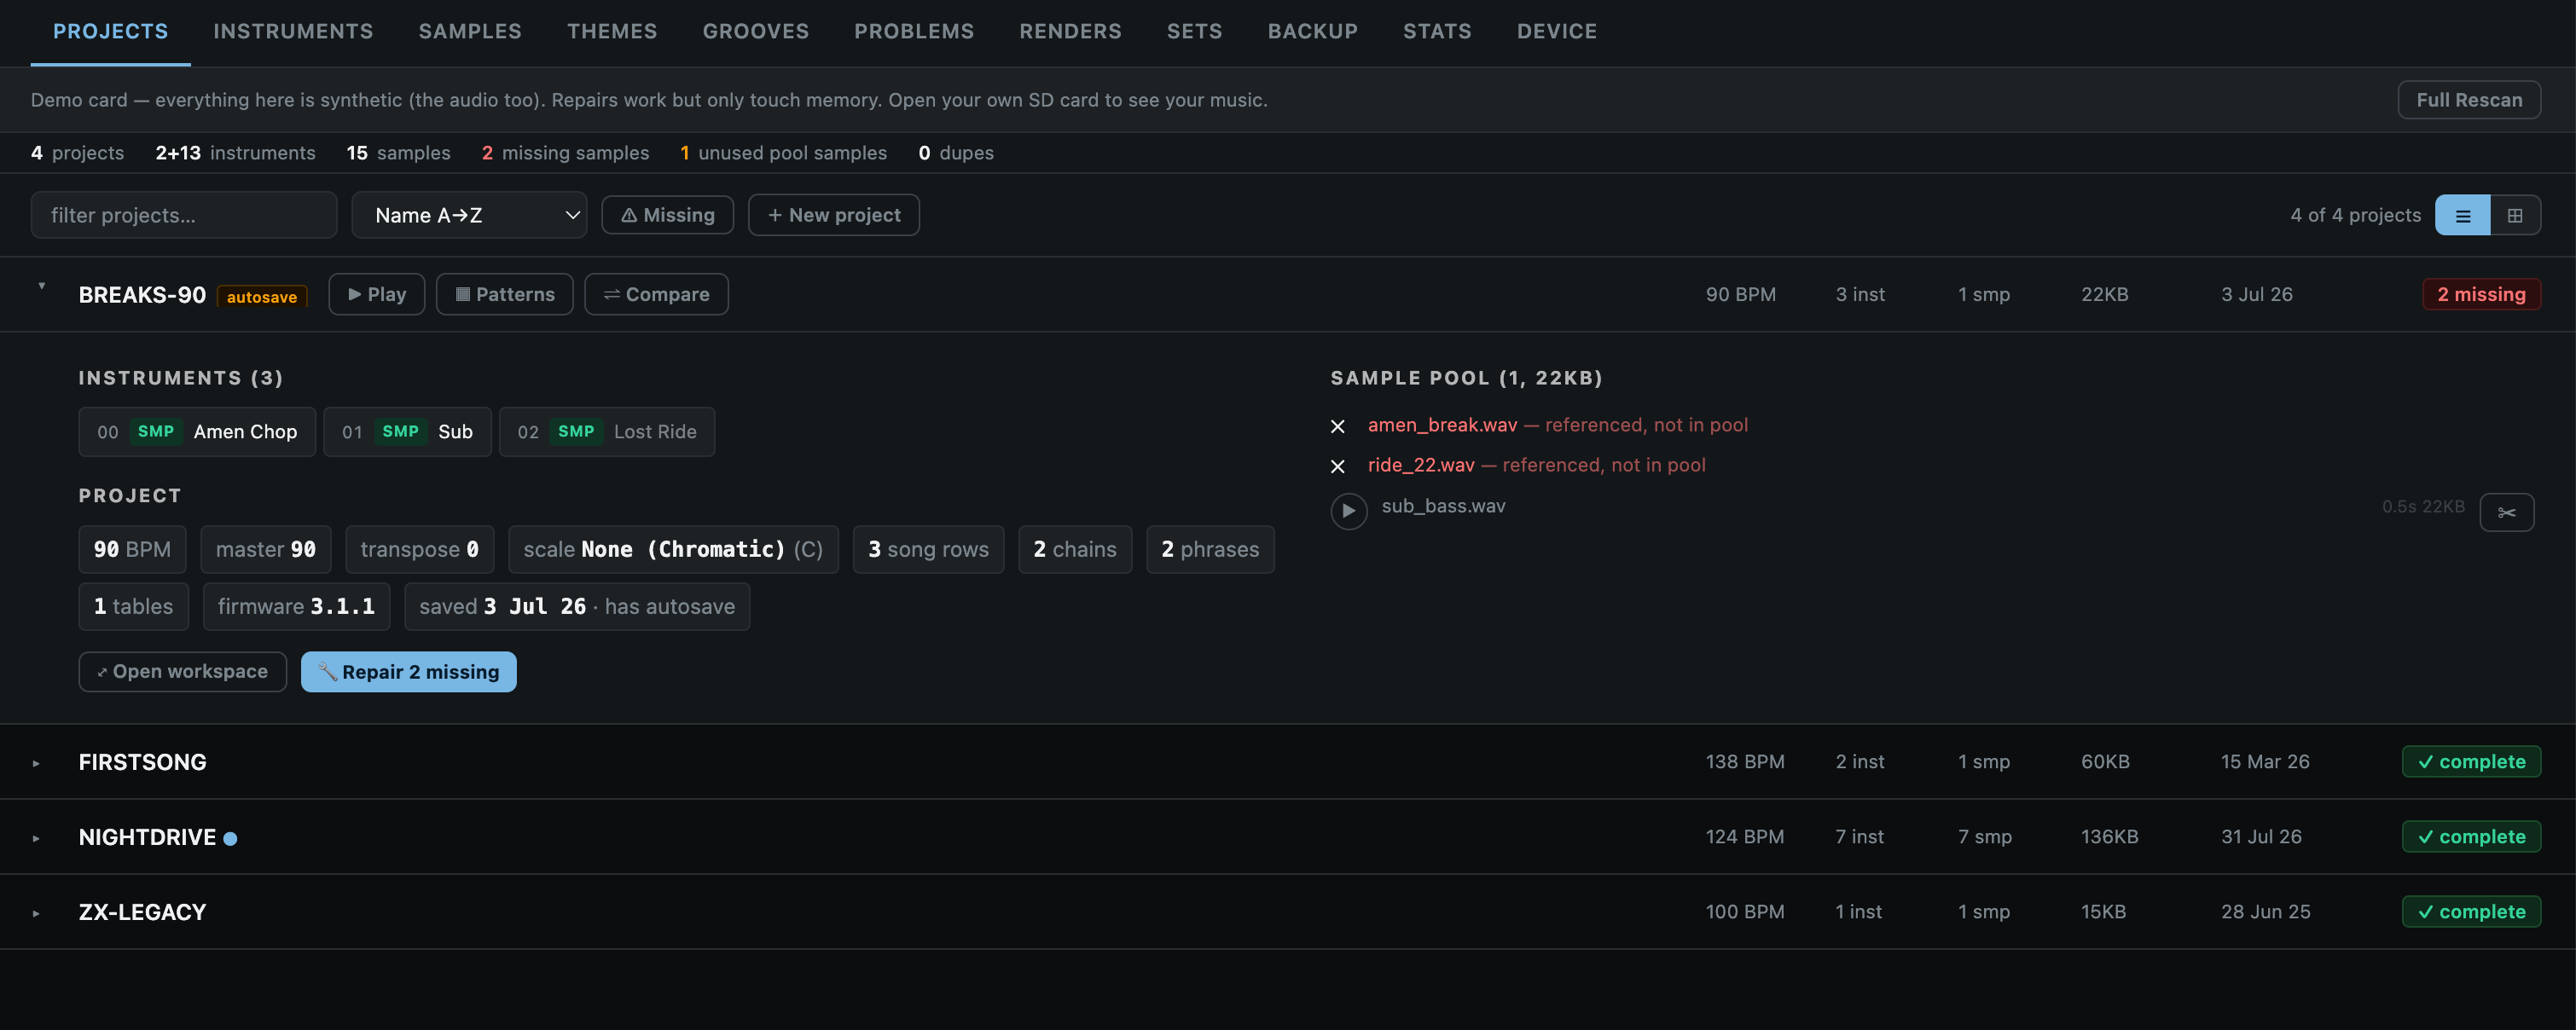Open Patterns for BREAKS-90

pos(504,294)
